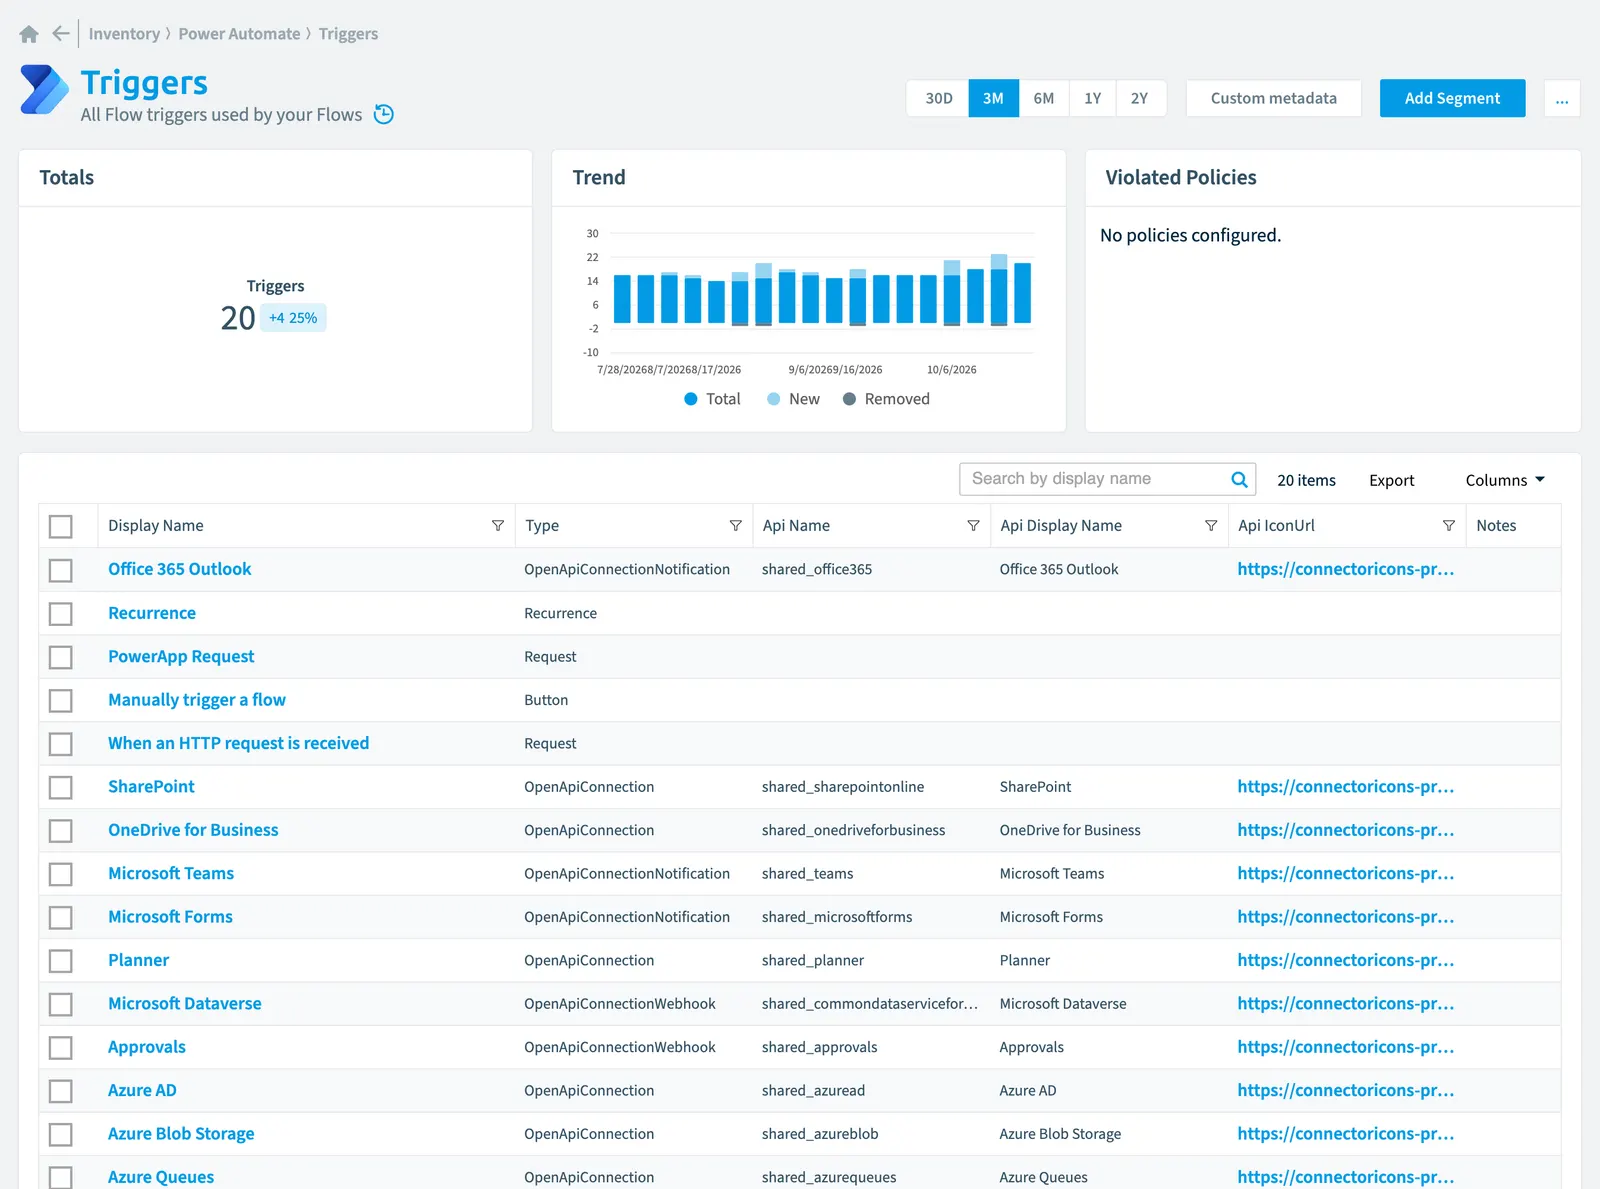Viewport: 1600px width, 1189px height.
Task: Open the Type column filter icon
Action: pyautogui.click(x=736, y=526)
